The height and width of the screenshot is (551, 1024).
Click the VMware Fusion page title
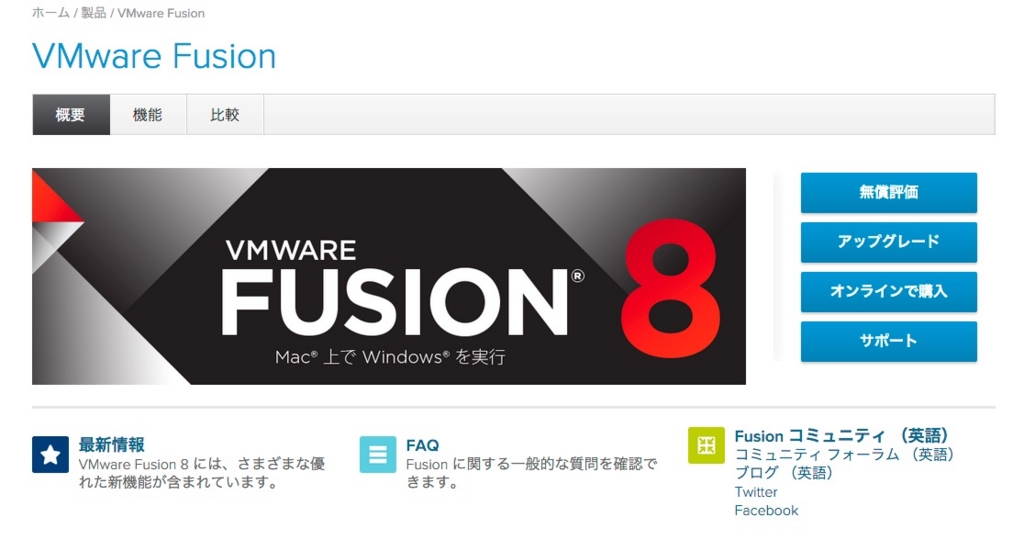click(x=154, y=56)
